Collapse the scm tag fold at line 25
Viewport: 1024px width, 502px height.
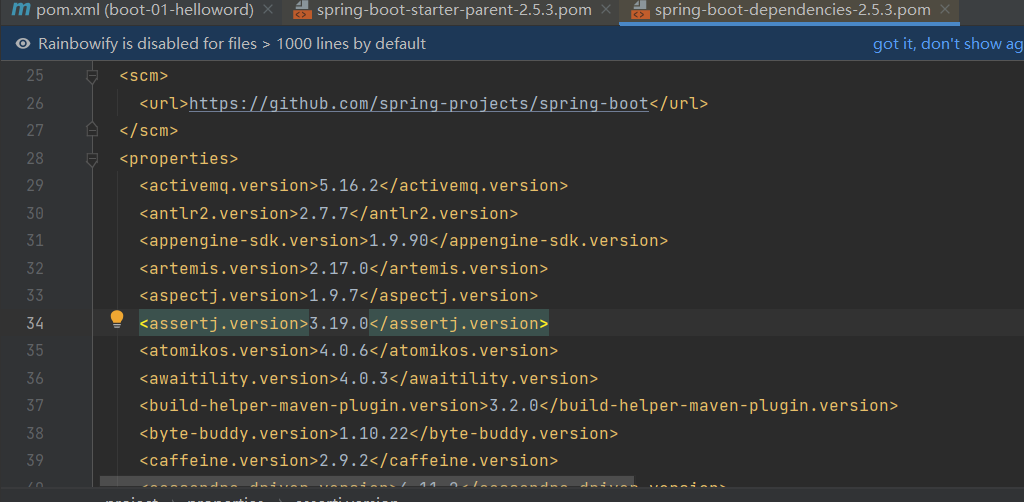(x=93, y=76)
